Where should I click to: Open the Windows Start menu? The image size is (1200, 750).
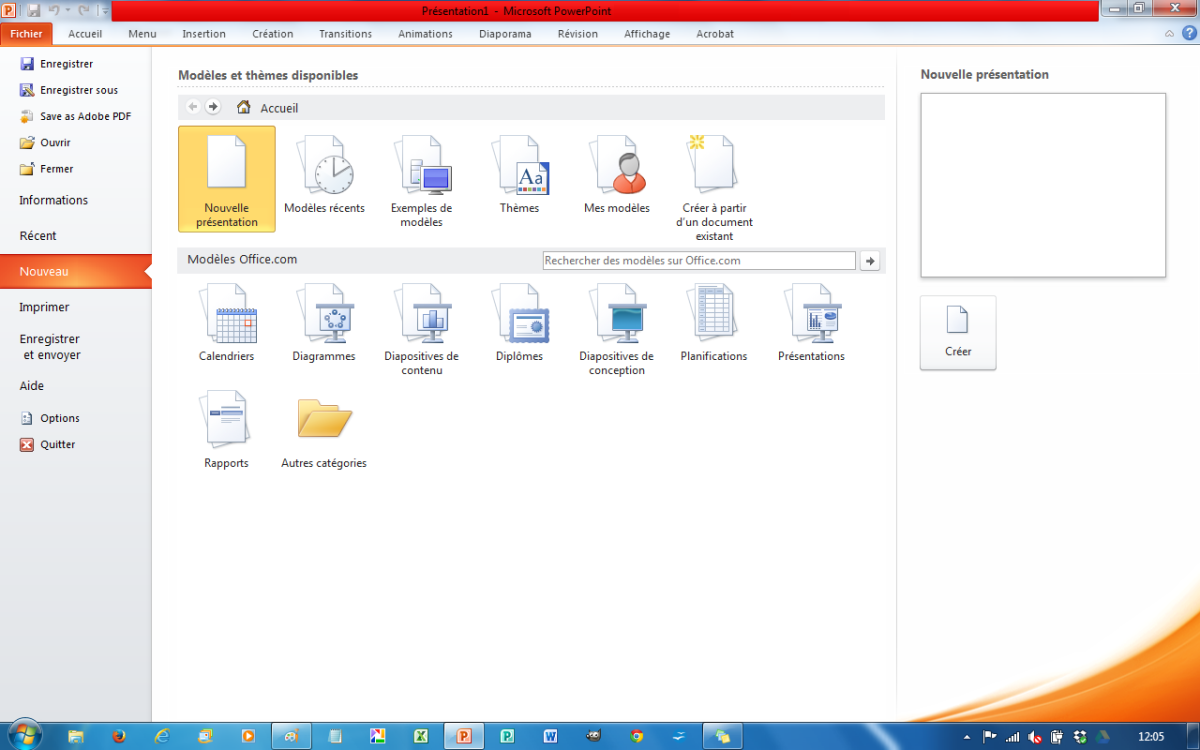pyautogui.click(x=23, y=735)
